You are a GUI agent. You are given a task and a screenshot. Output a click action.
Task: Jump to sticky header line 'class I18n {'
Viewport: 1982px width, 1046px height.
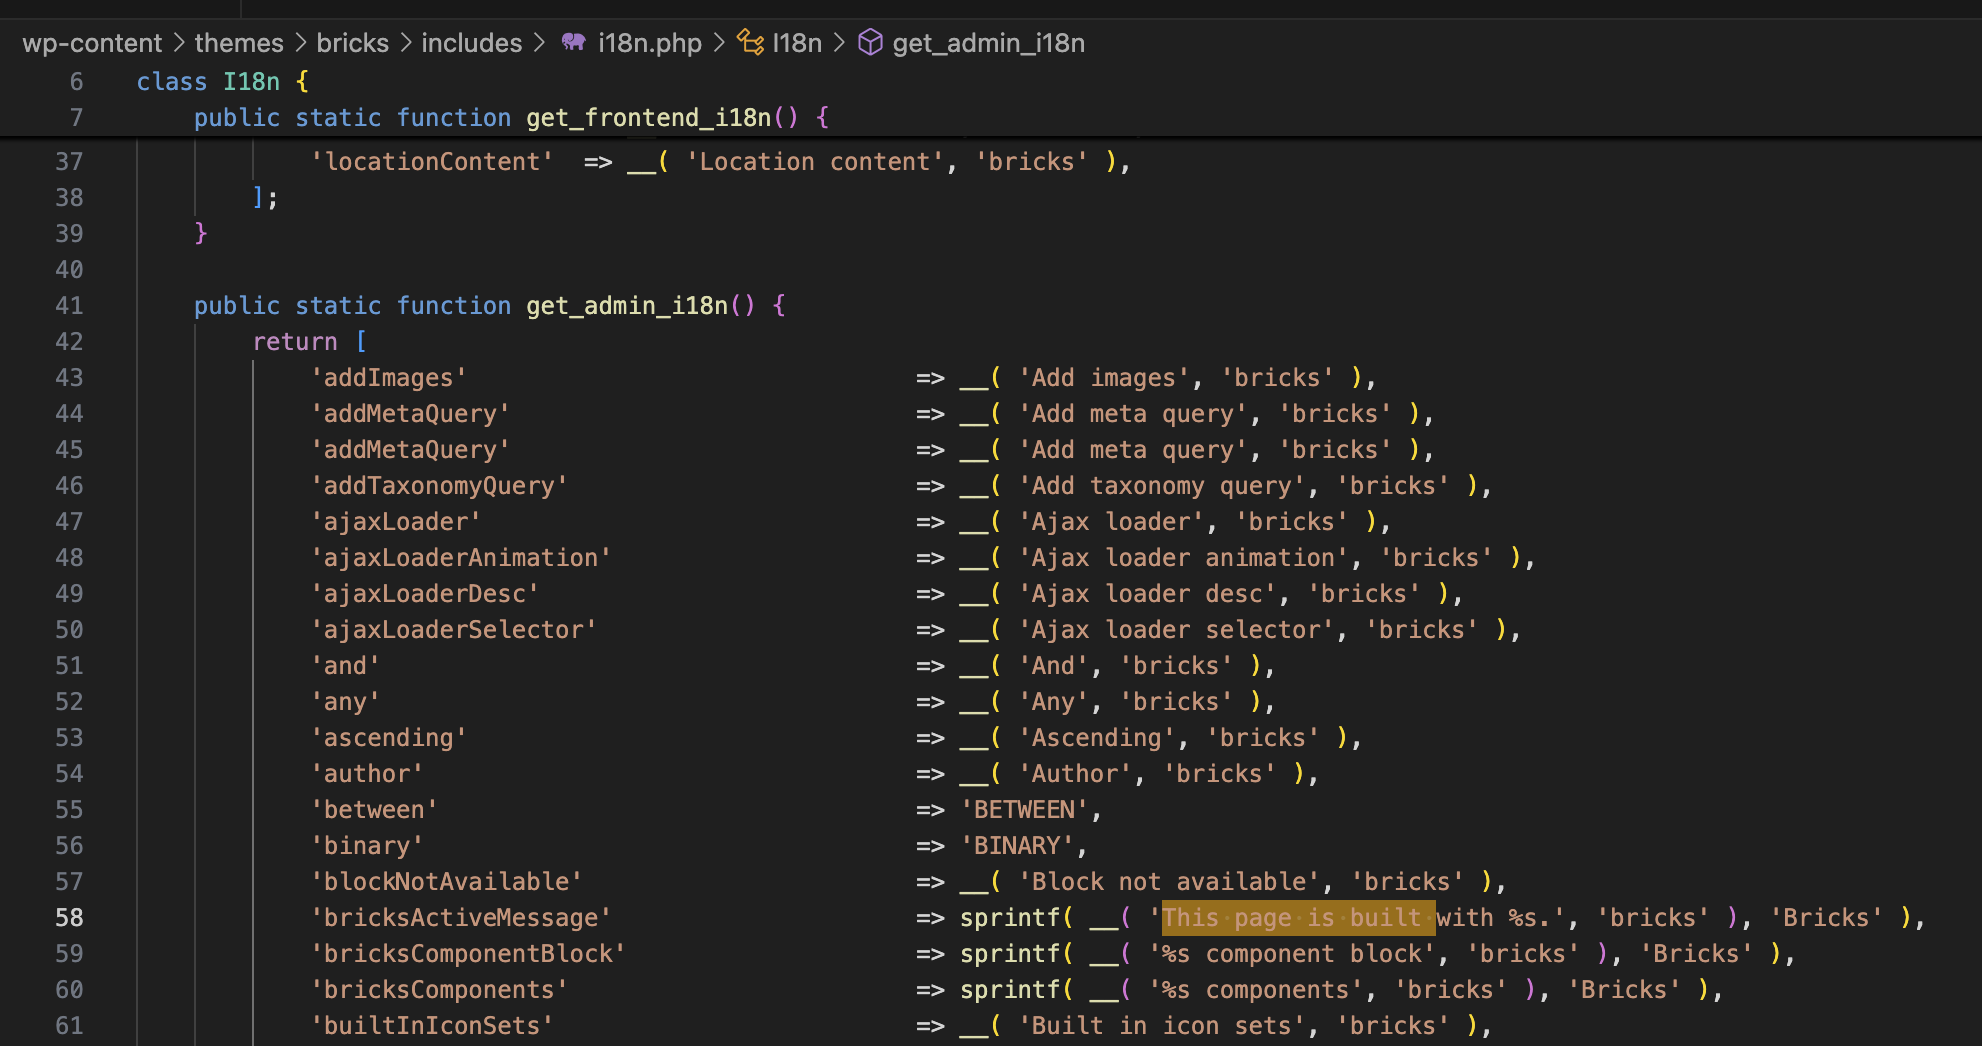point(222,82)
